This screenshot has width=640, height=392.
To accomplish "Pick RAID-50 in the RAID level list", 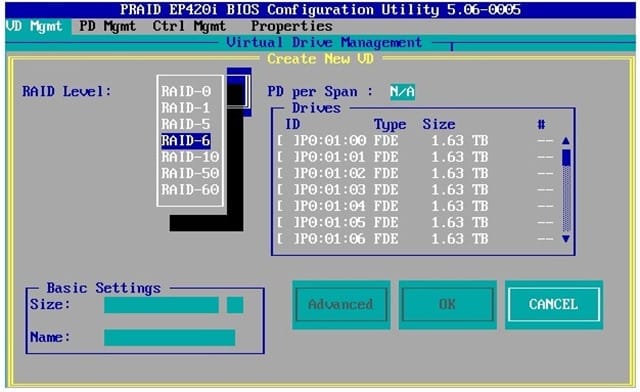I will (x=190, y=173).
